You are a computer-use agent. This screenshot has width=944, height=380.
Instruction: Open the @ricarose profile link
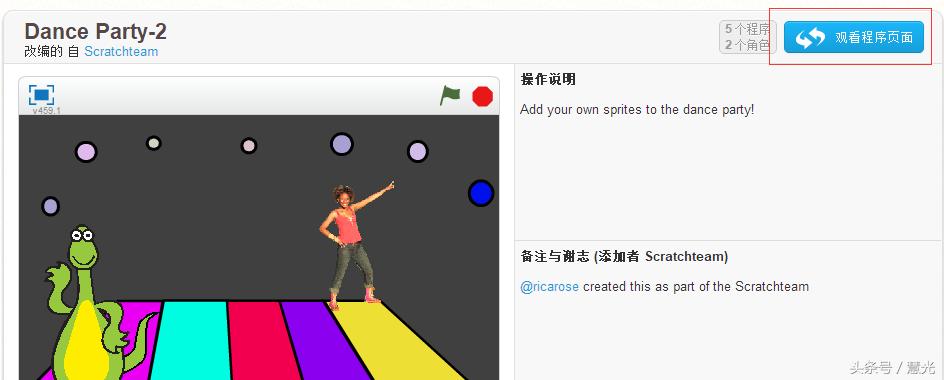tap(549, 287)
